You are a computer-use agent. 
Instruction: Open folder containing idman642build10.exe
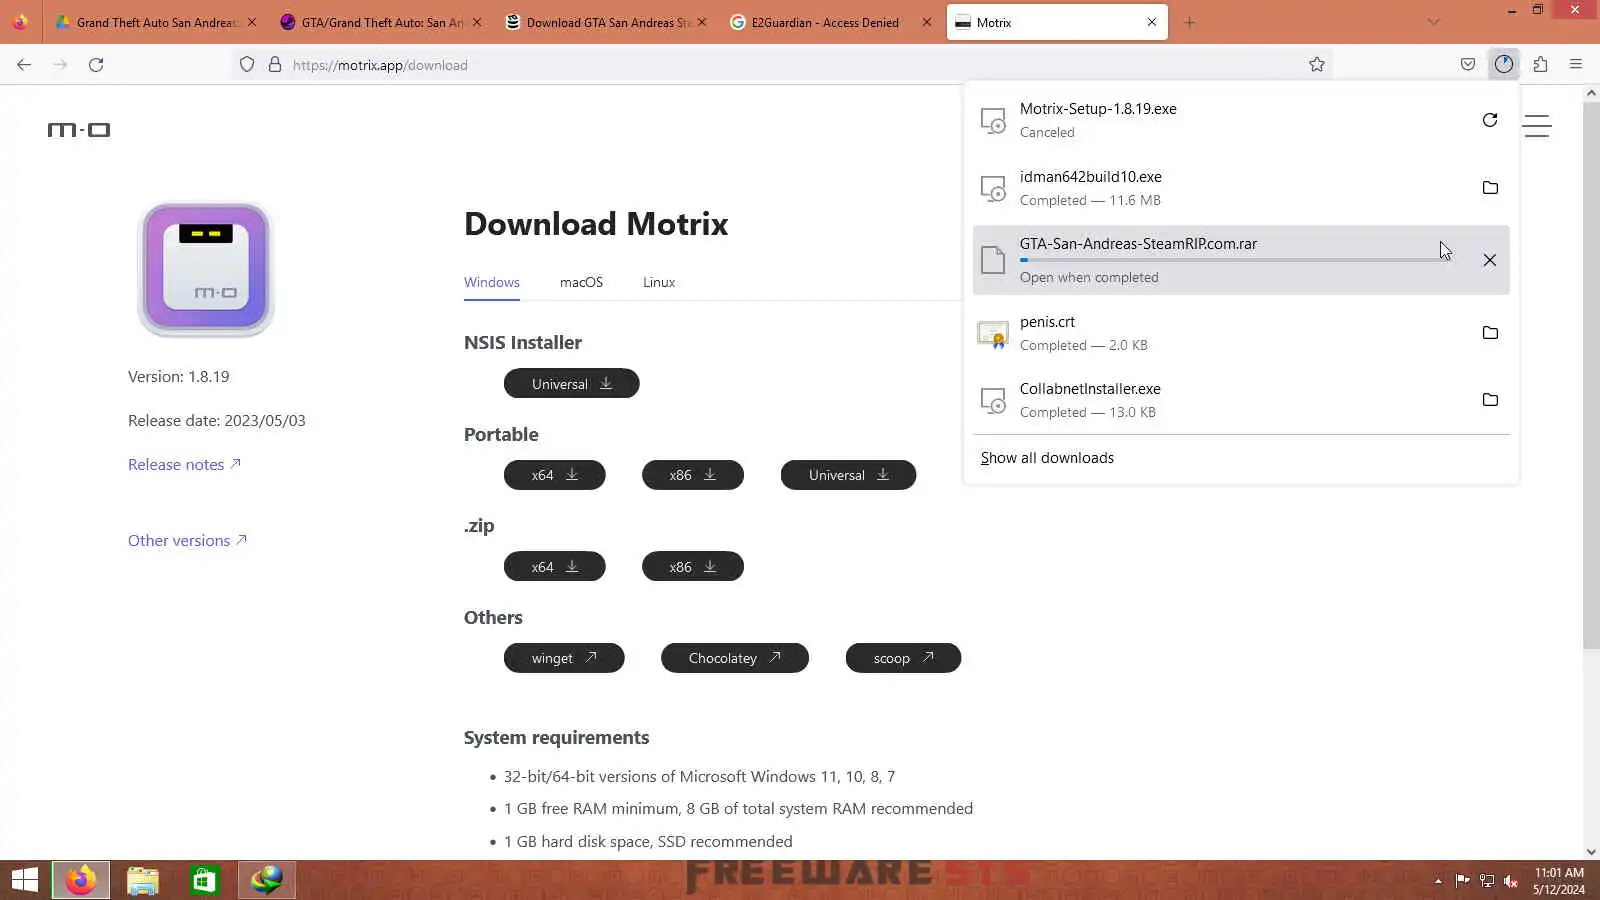coord(1490,188)
